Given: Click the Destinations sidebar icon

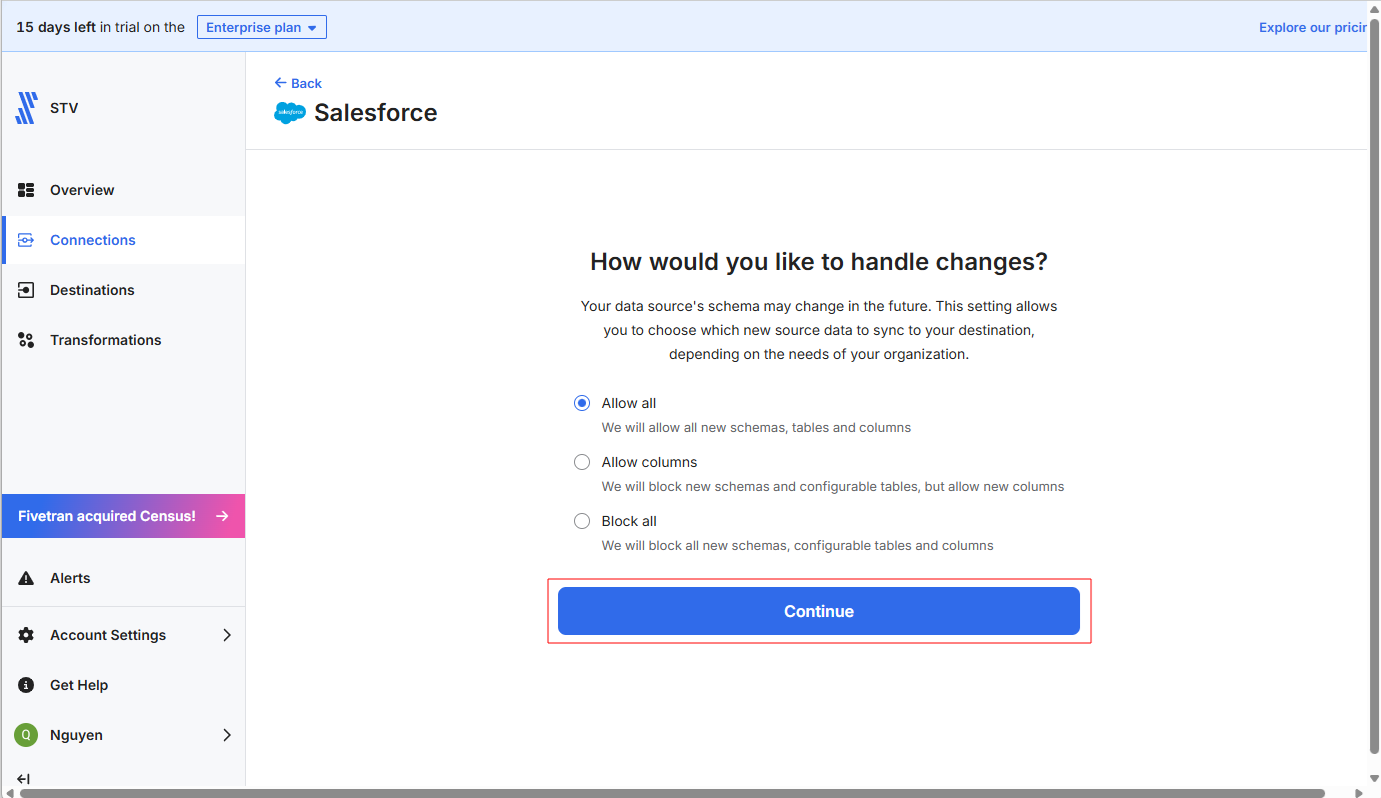Looking at the screenshot, I should (x=27, y=290).
